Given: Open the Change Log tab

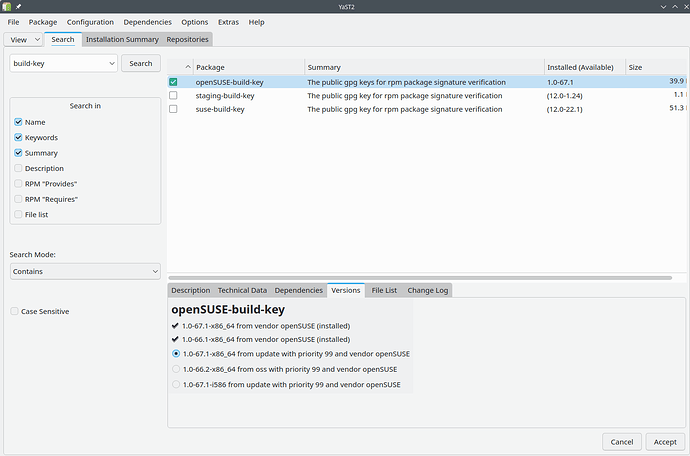Looking at the screenshot, I should point(428,290).
